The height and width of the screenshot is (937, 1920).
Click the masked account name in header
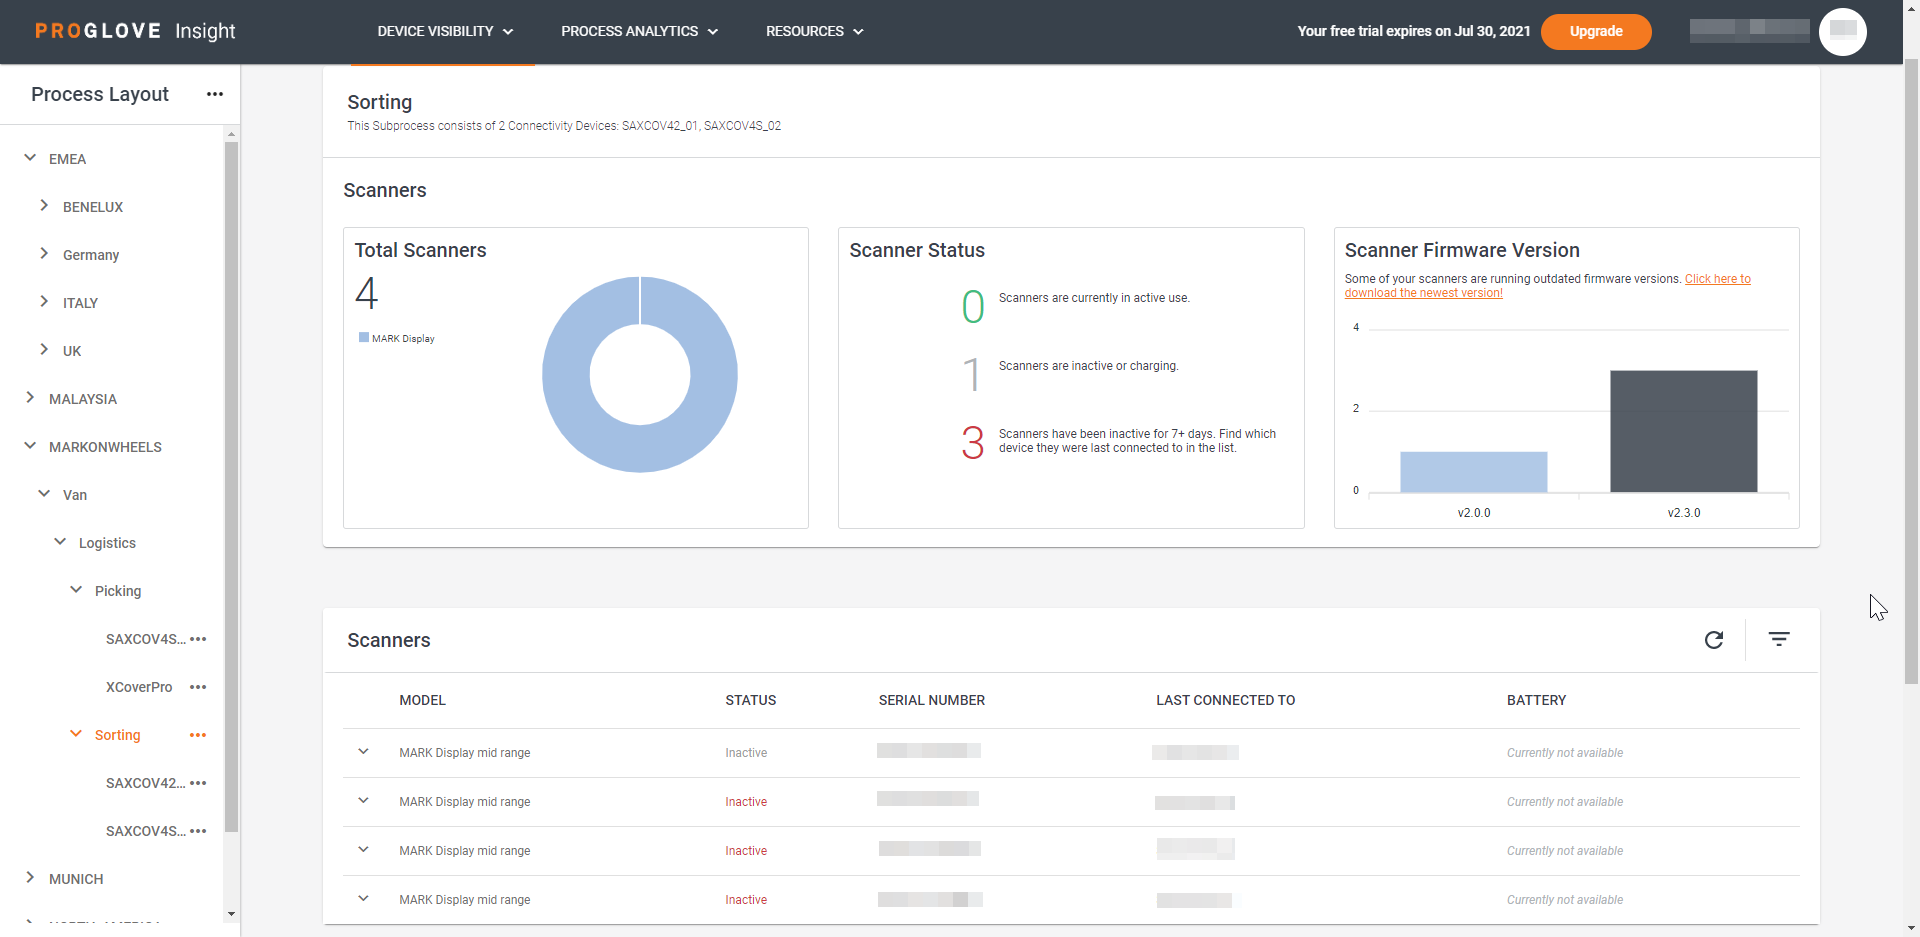(1749, 31)
